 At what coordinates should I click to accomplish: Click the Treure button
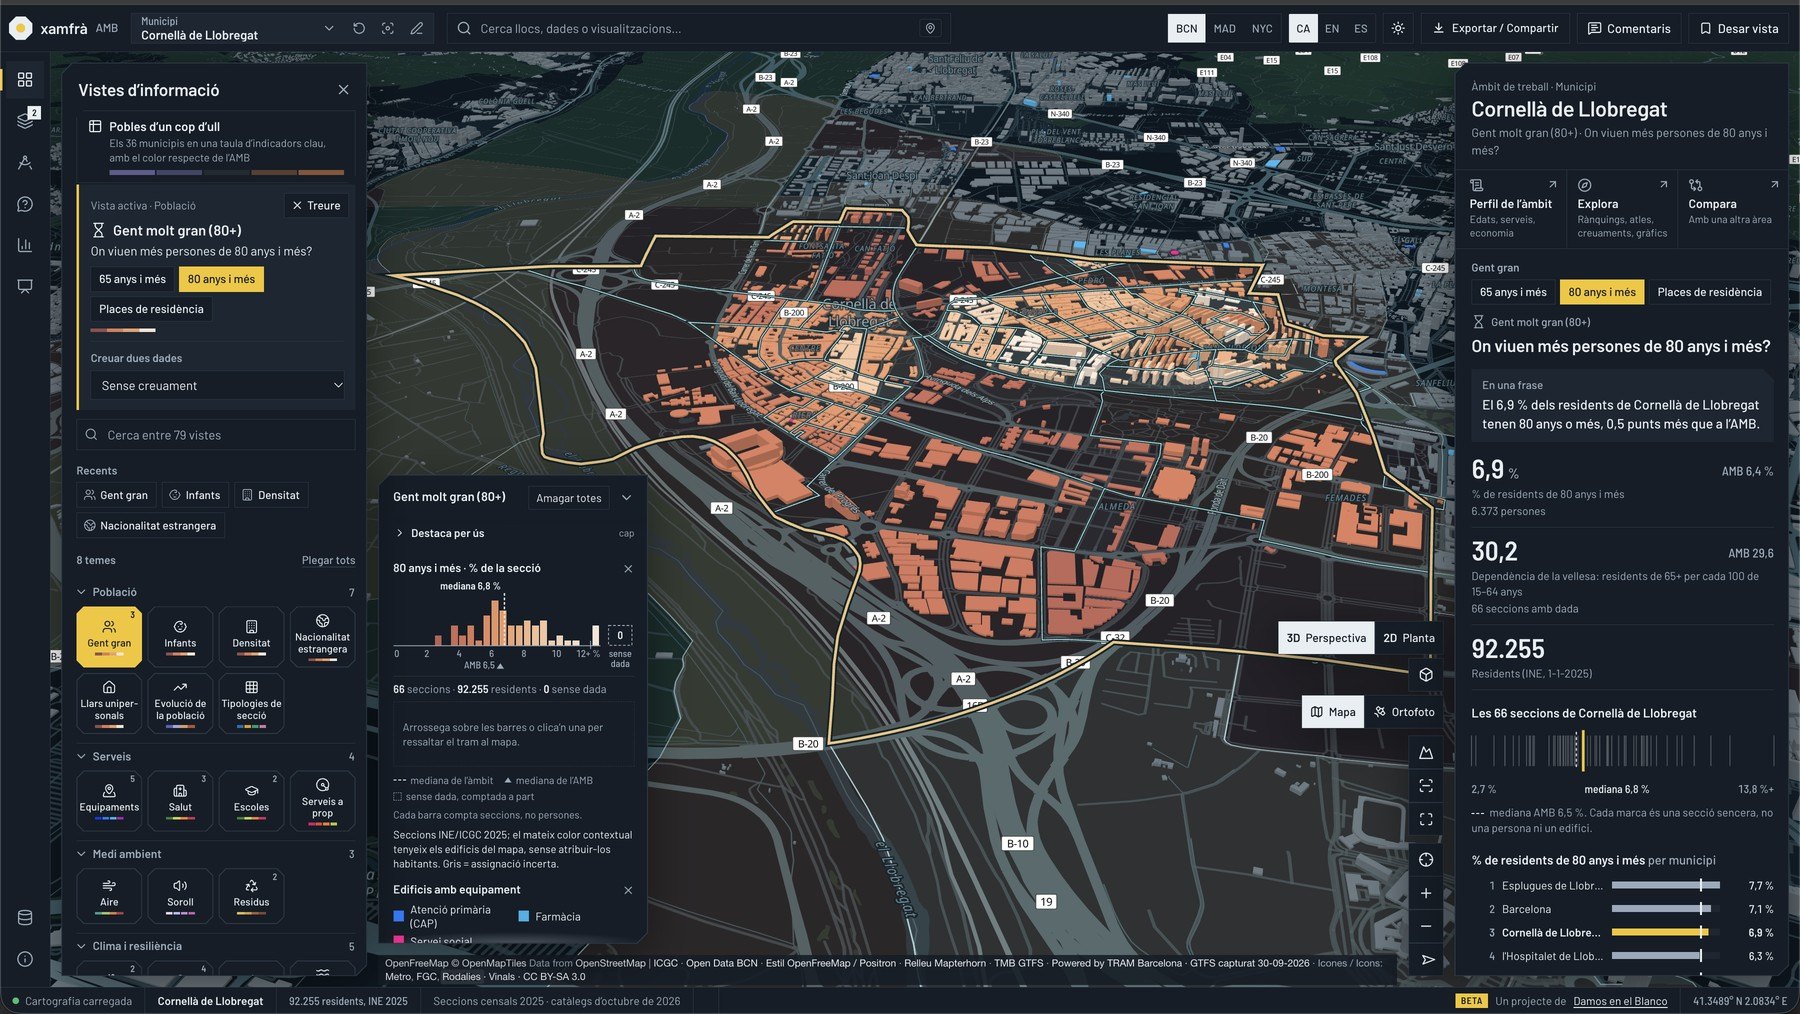click(x=316, y=205)
